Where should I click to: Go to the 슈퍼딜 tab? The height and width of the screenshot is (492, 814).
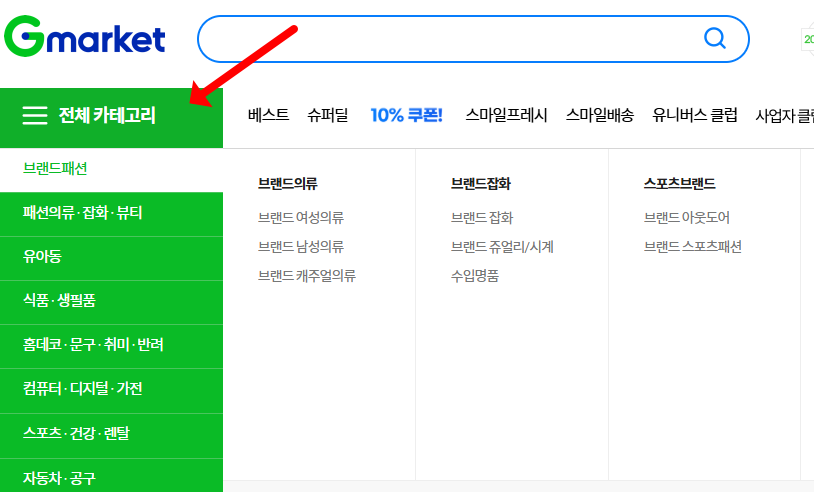pyautogui.click(x=328, y=115)
